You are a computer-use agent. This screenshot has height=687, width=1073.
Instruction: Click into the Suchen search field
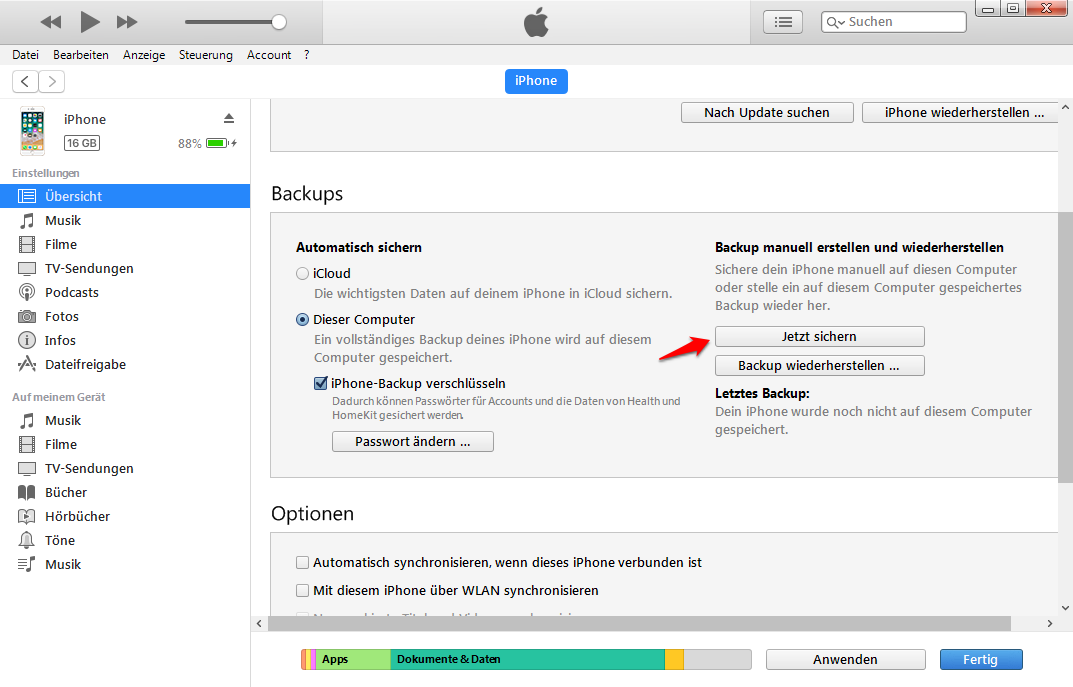894,22
